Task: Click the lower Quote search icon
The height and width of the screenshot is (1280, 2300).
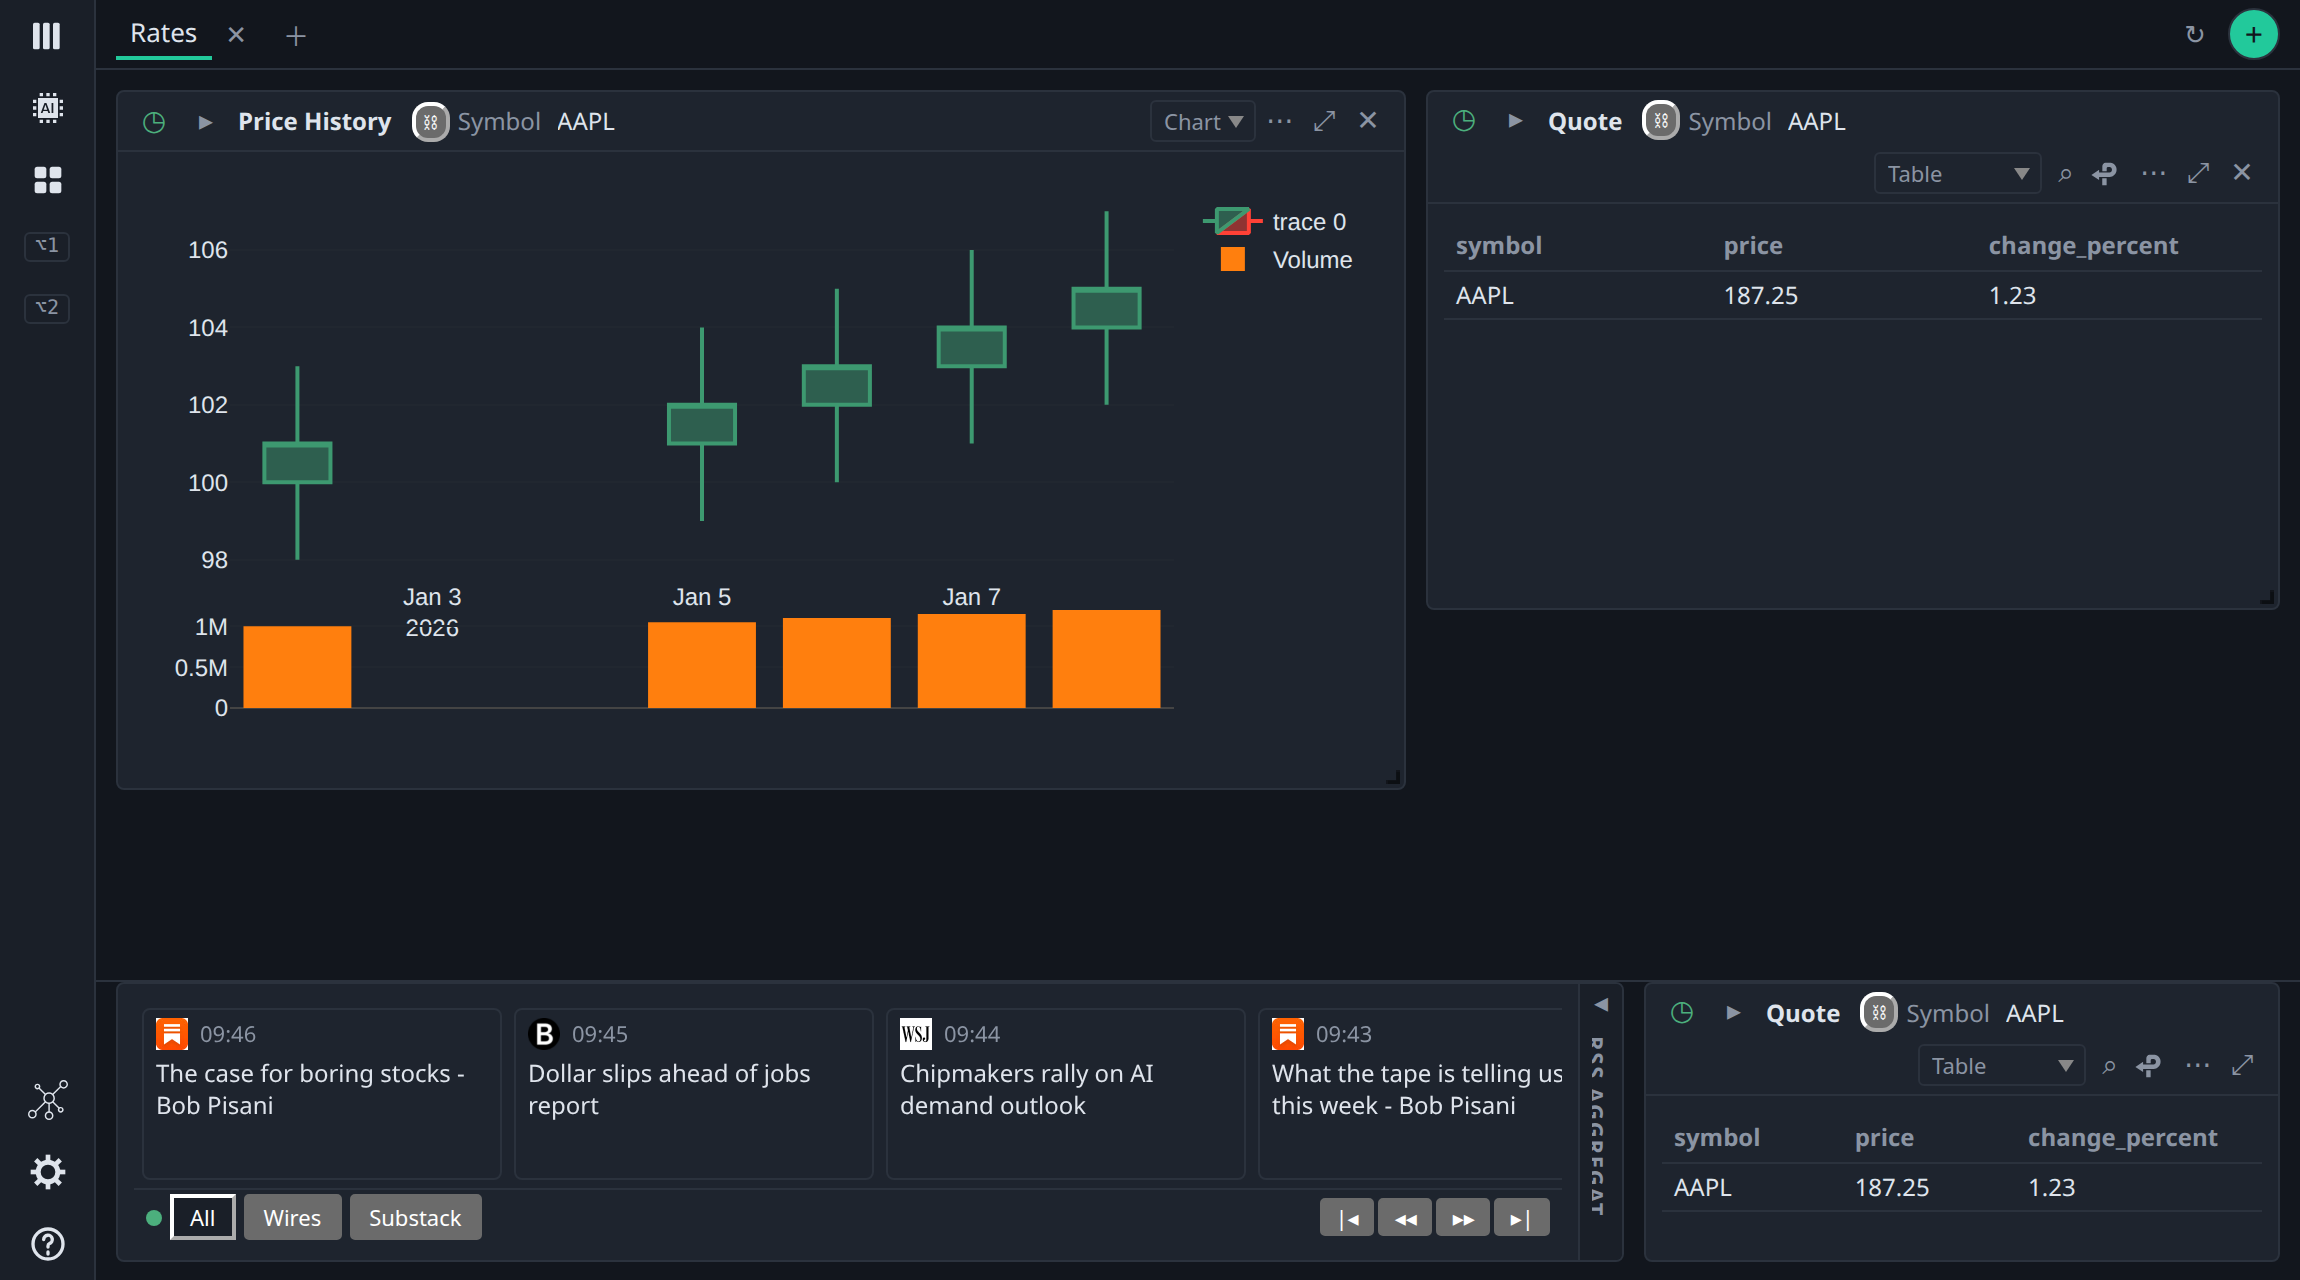Action: point(2108,1066)
